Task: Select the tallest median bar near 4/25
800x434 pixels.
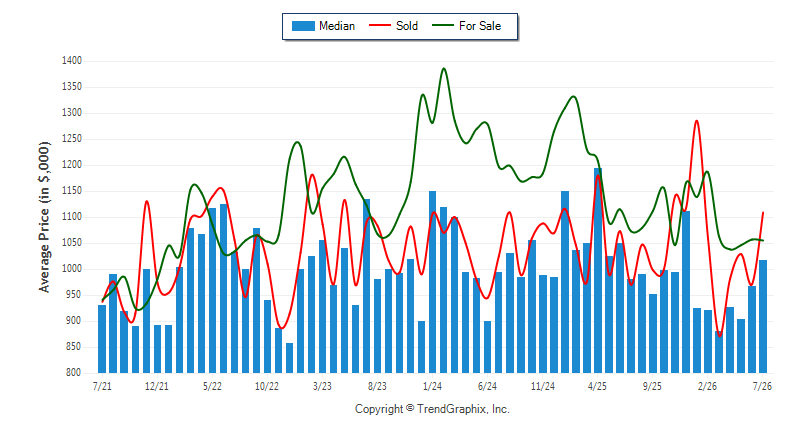Action: click(597, 270)
